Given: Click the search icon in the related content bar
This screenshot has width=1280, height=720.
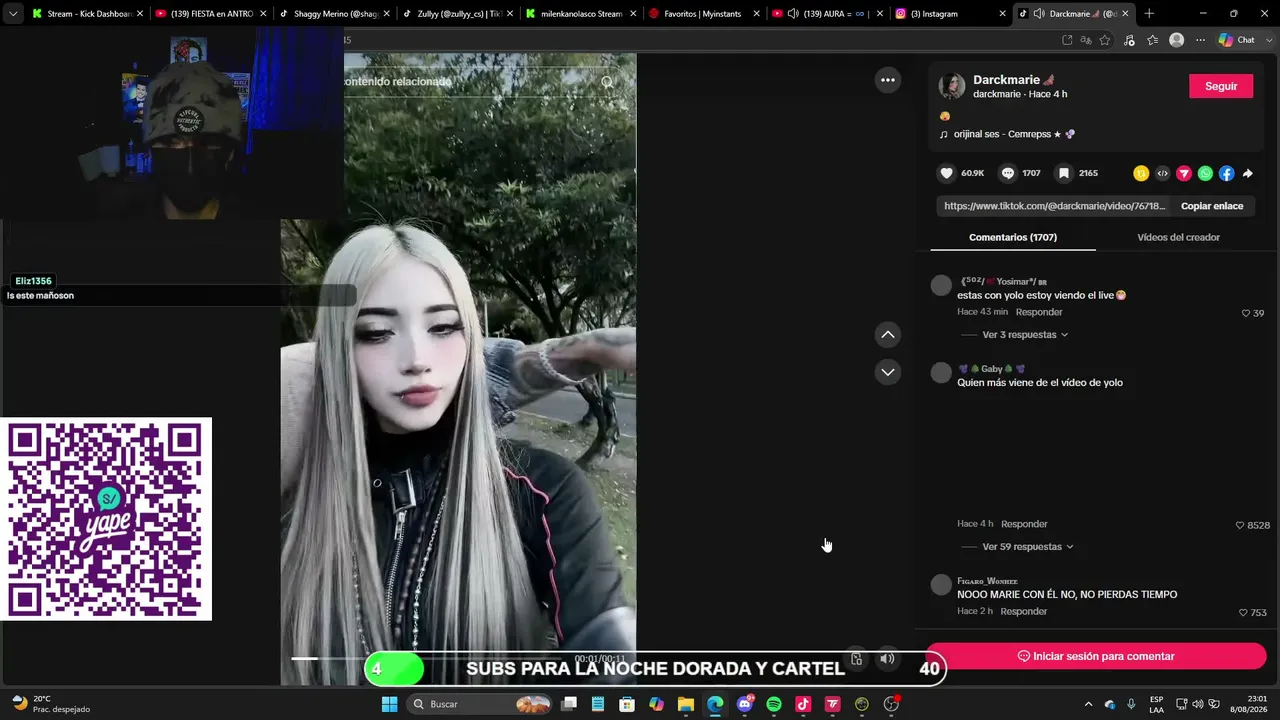Looking at the screenshot, I should tap(607, 82).
